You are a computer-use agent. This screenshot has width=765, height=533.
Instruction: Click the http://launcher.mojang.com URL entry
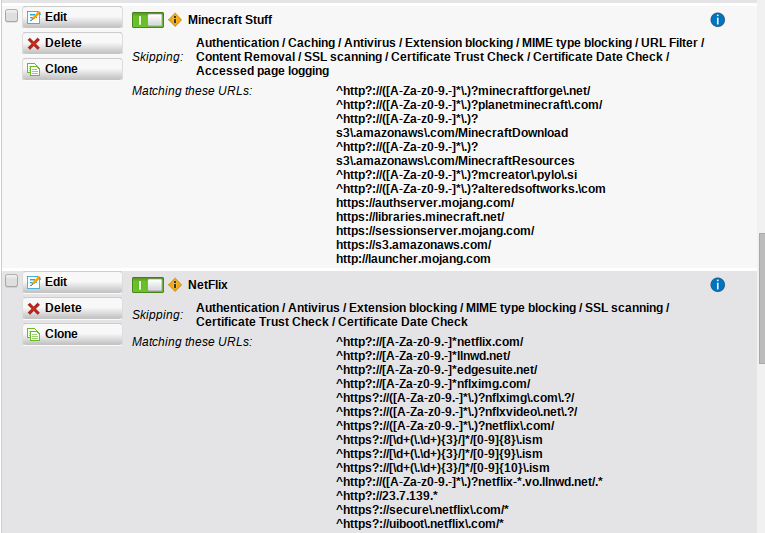click(x=413, y=258)
